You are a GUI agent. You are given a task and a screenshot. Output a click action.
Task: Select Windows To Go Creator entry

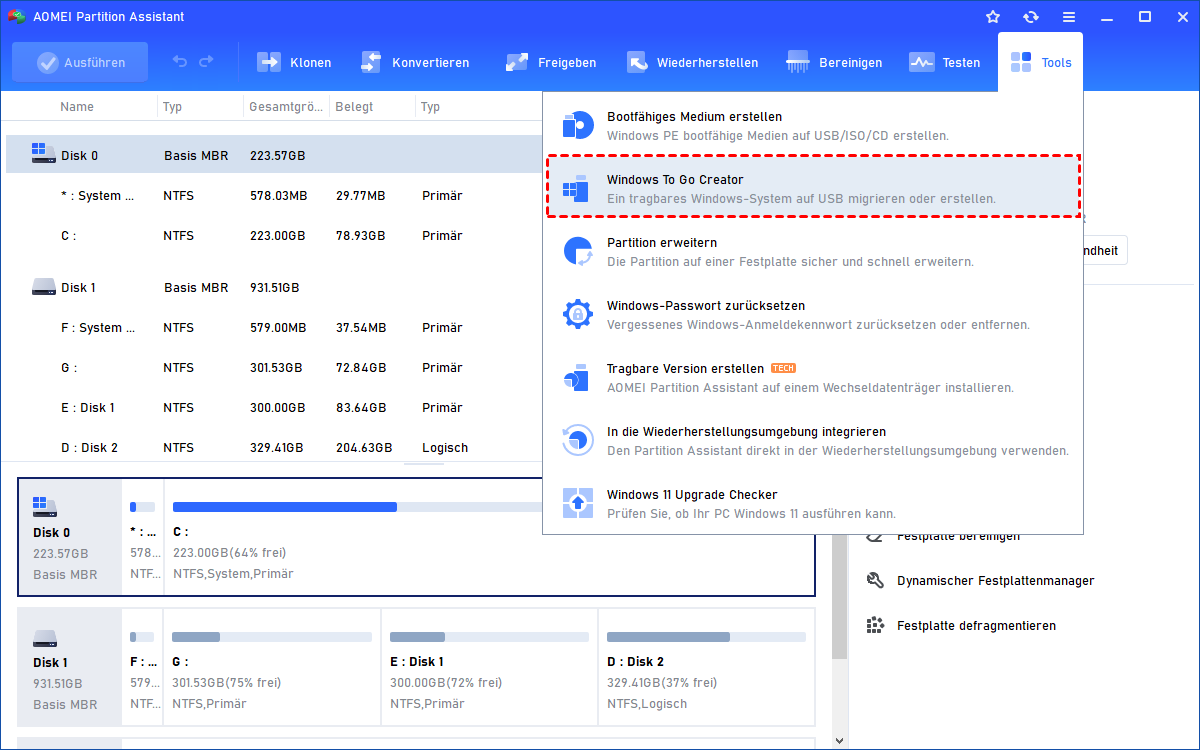(813, 189)
